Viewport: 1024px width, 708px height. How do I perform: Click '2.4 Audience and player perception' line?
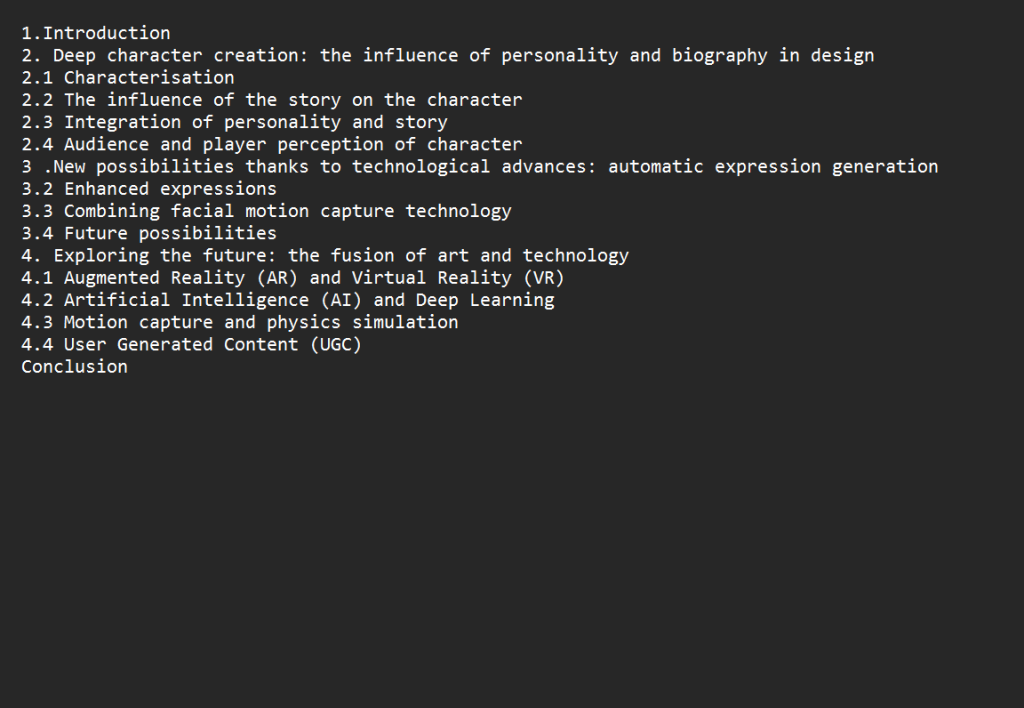(x=272, y=144)
